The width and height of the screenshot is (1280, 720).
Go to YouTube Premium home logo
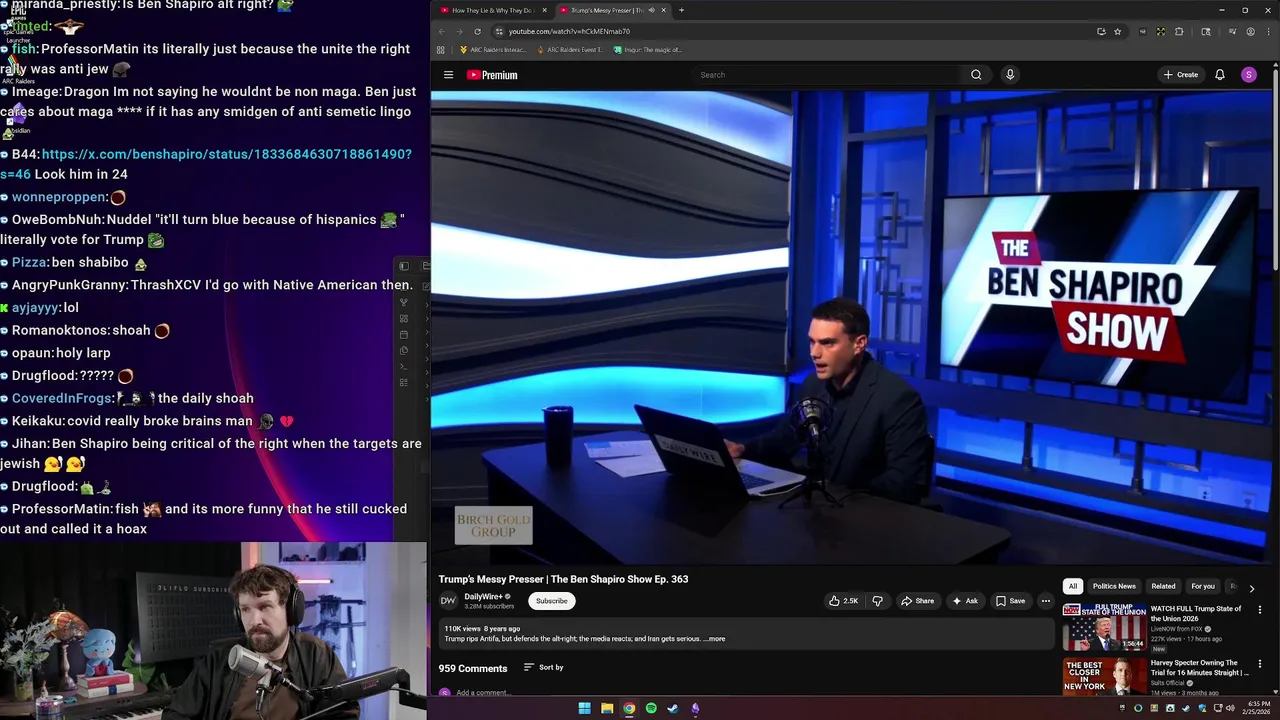[492, 75]
